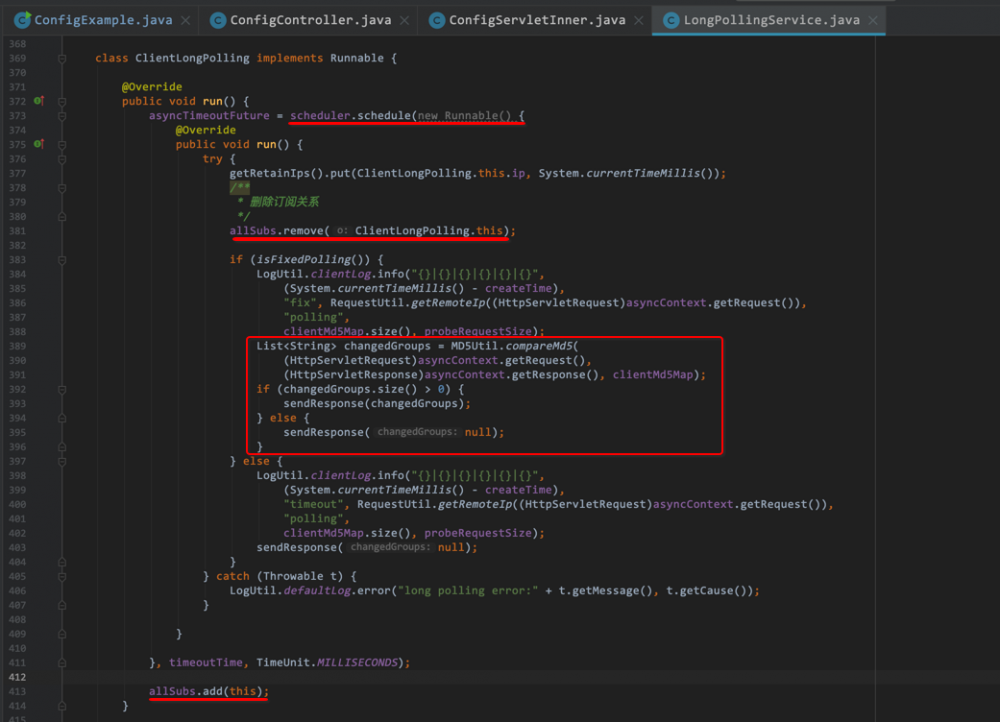
Task: Place cursor on allSubs.add(this) statement
Action: [x=208, y=692]
